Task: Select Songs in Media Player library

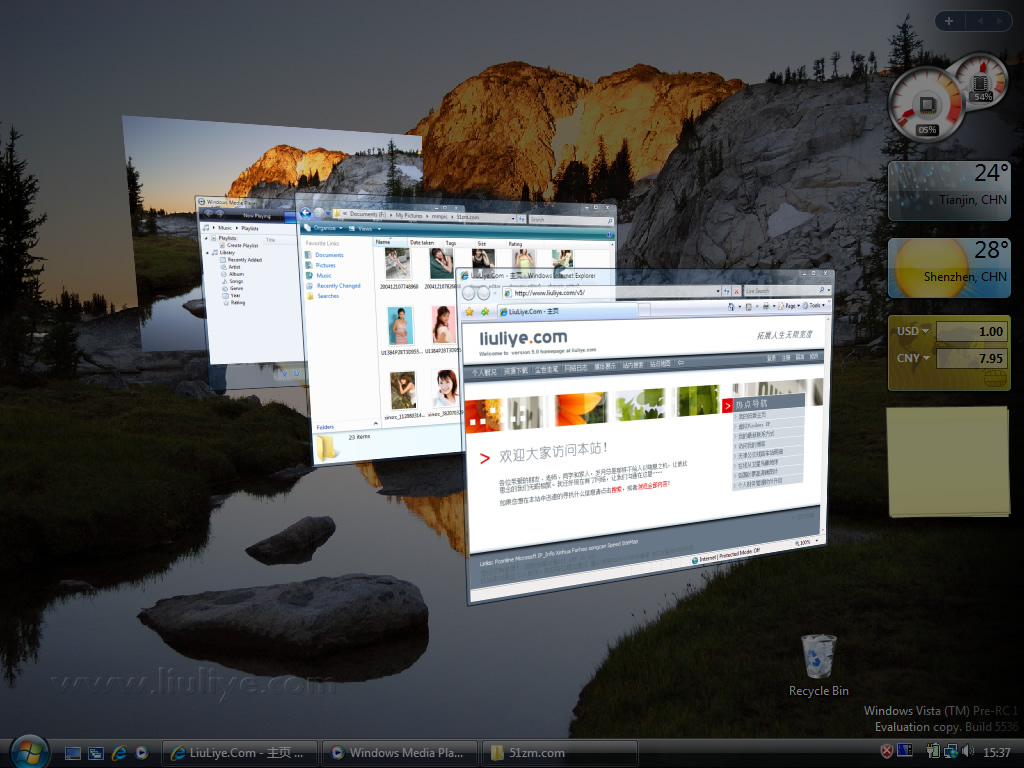Action: click(232, 281)
